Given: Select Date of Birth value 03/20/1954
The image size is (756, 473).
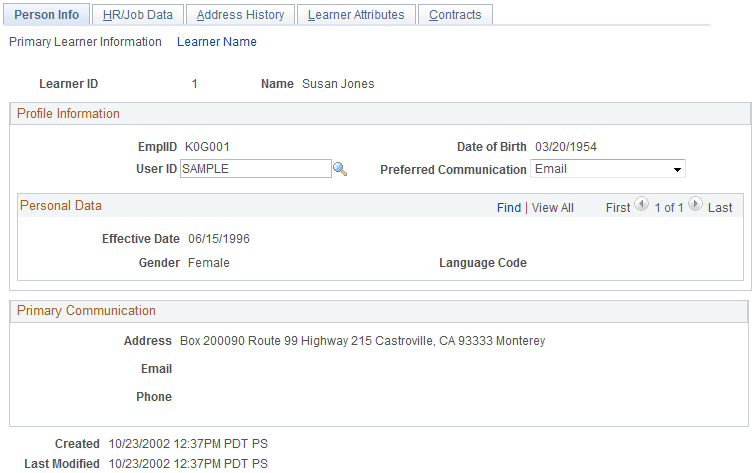Looking at the screenshot, I should pos(566,147).
